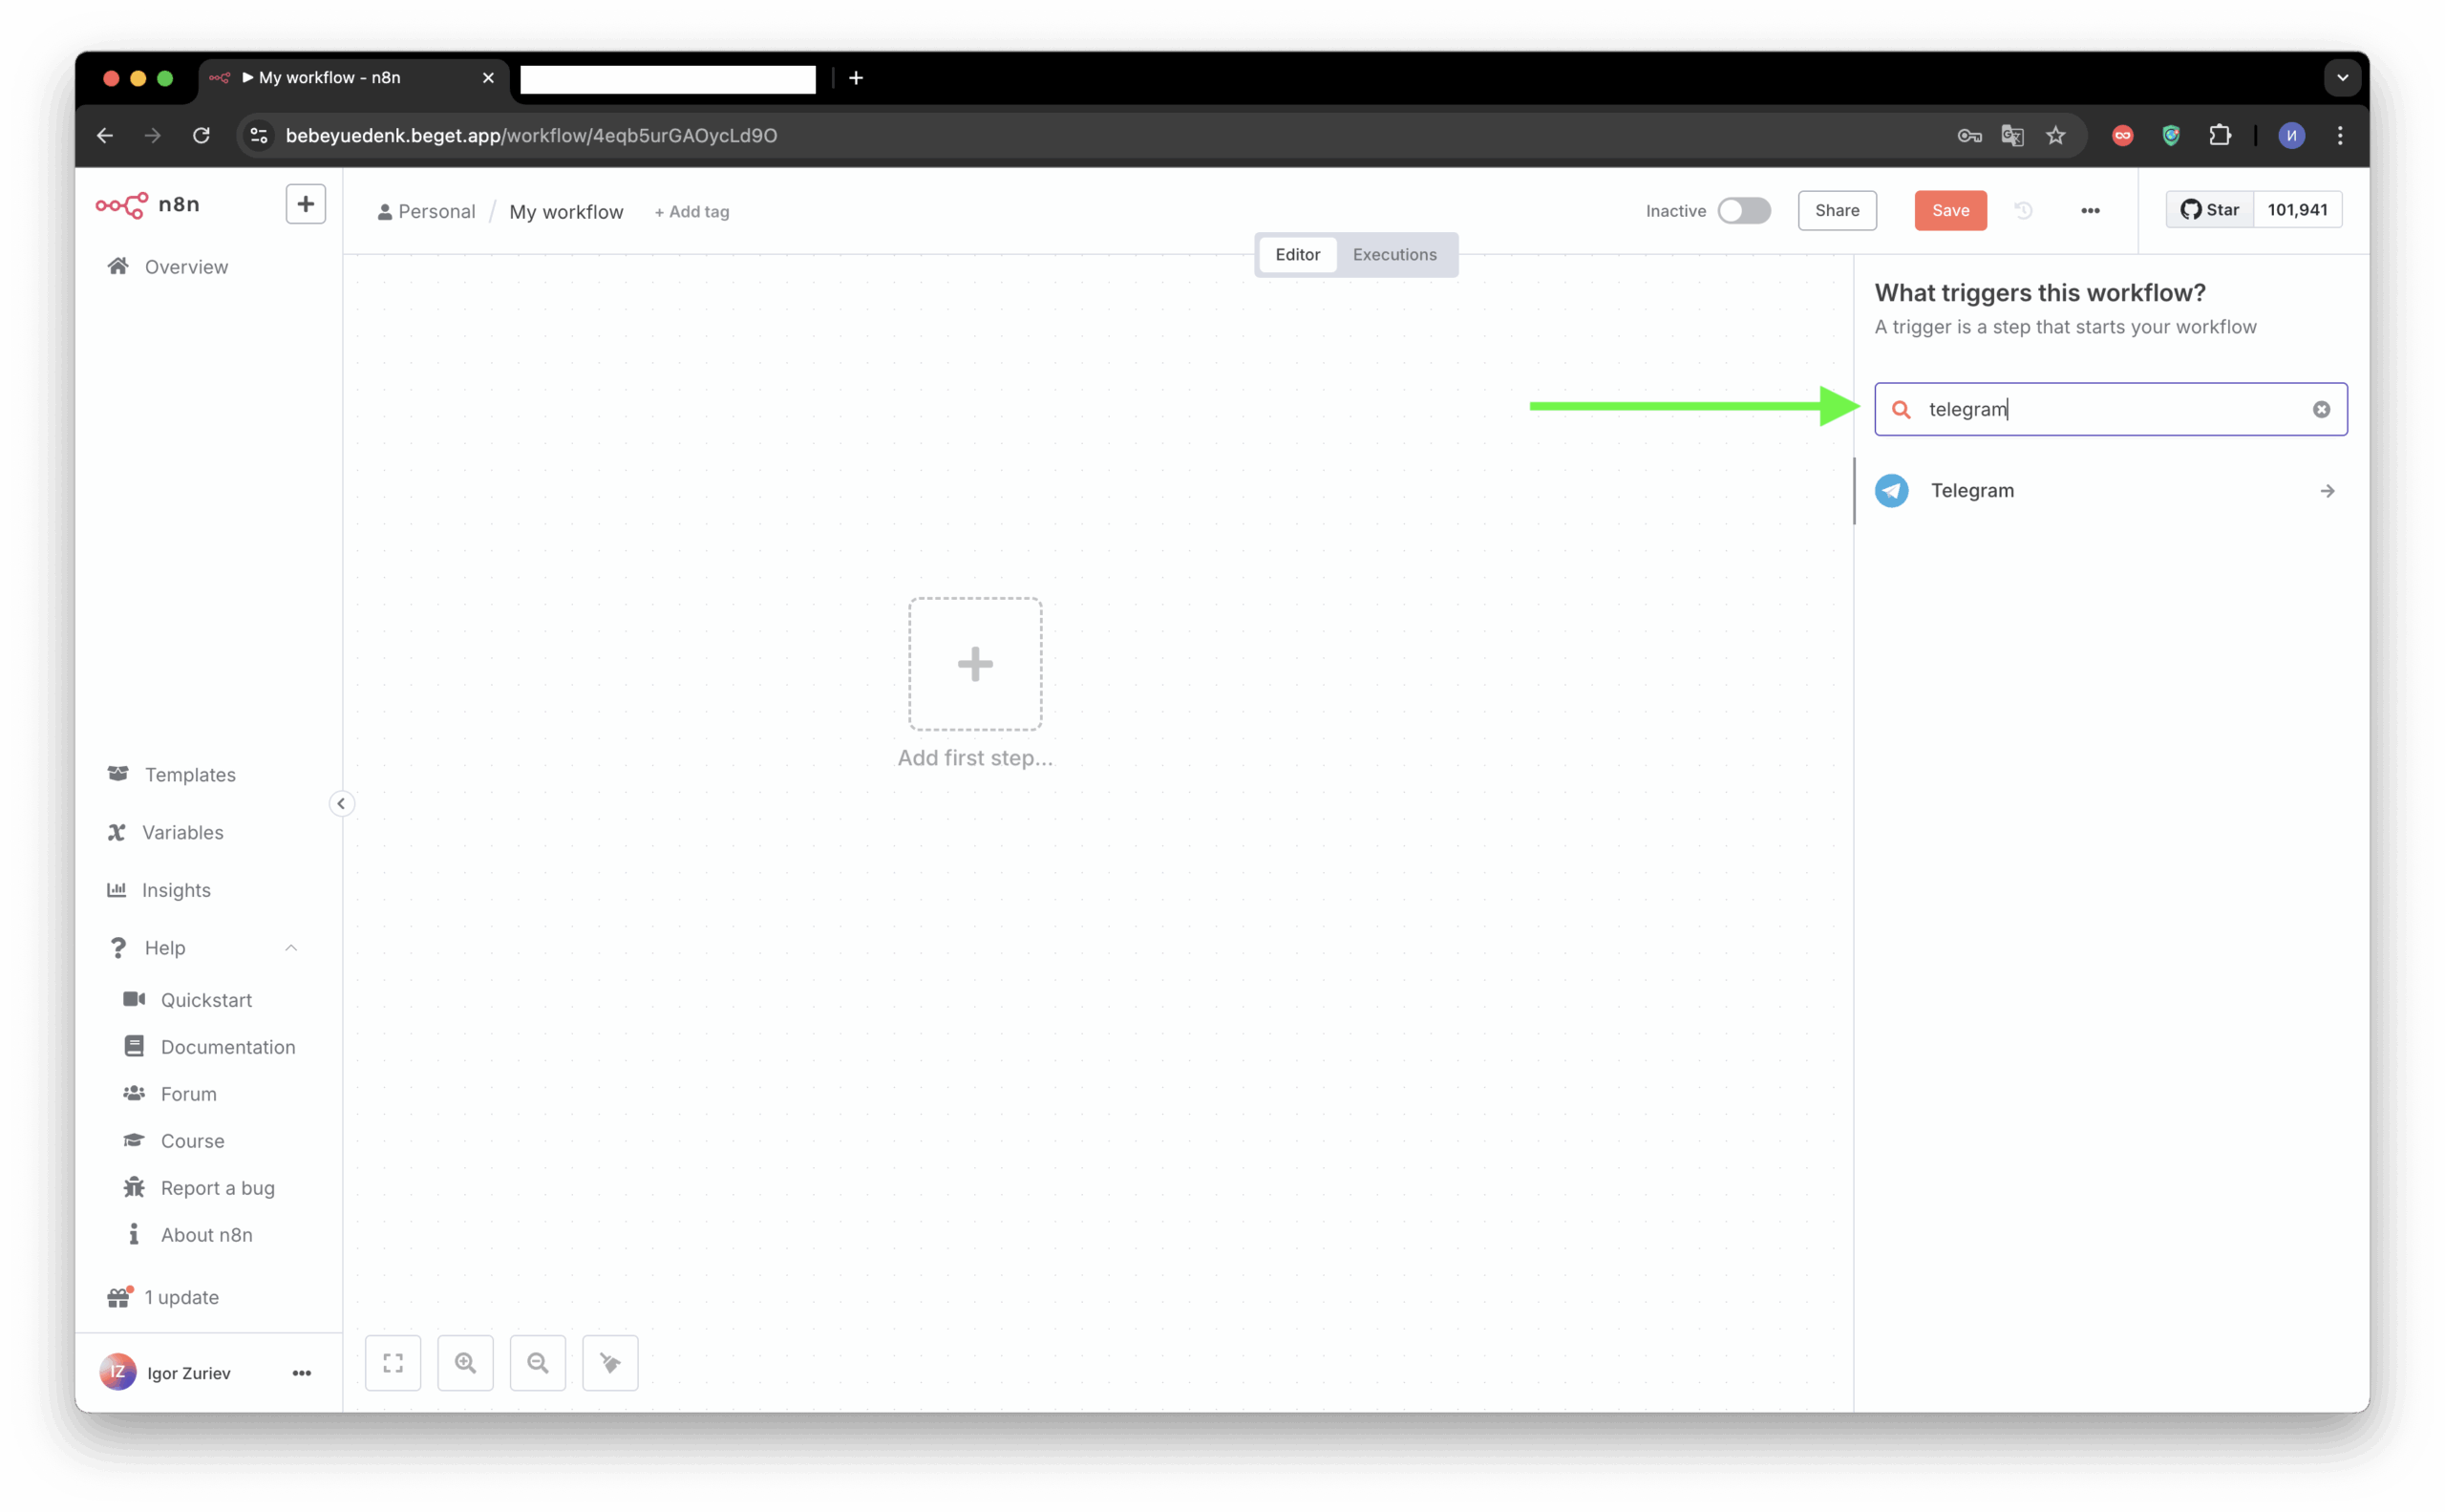The image size is (2445, 1512).
Task: Save the workflow
Action: [1950, 211]
